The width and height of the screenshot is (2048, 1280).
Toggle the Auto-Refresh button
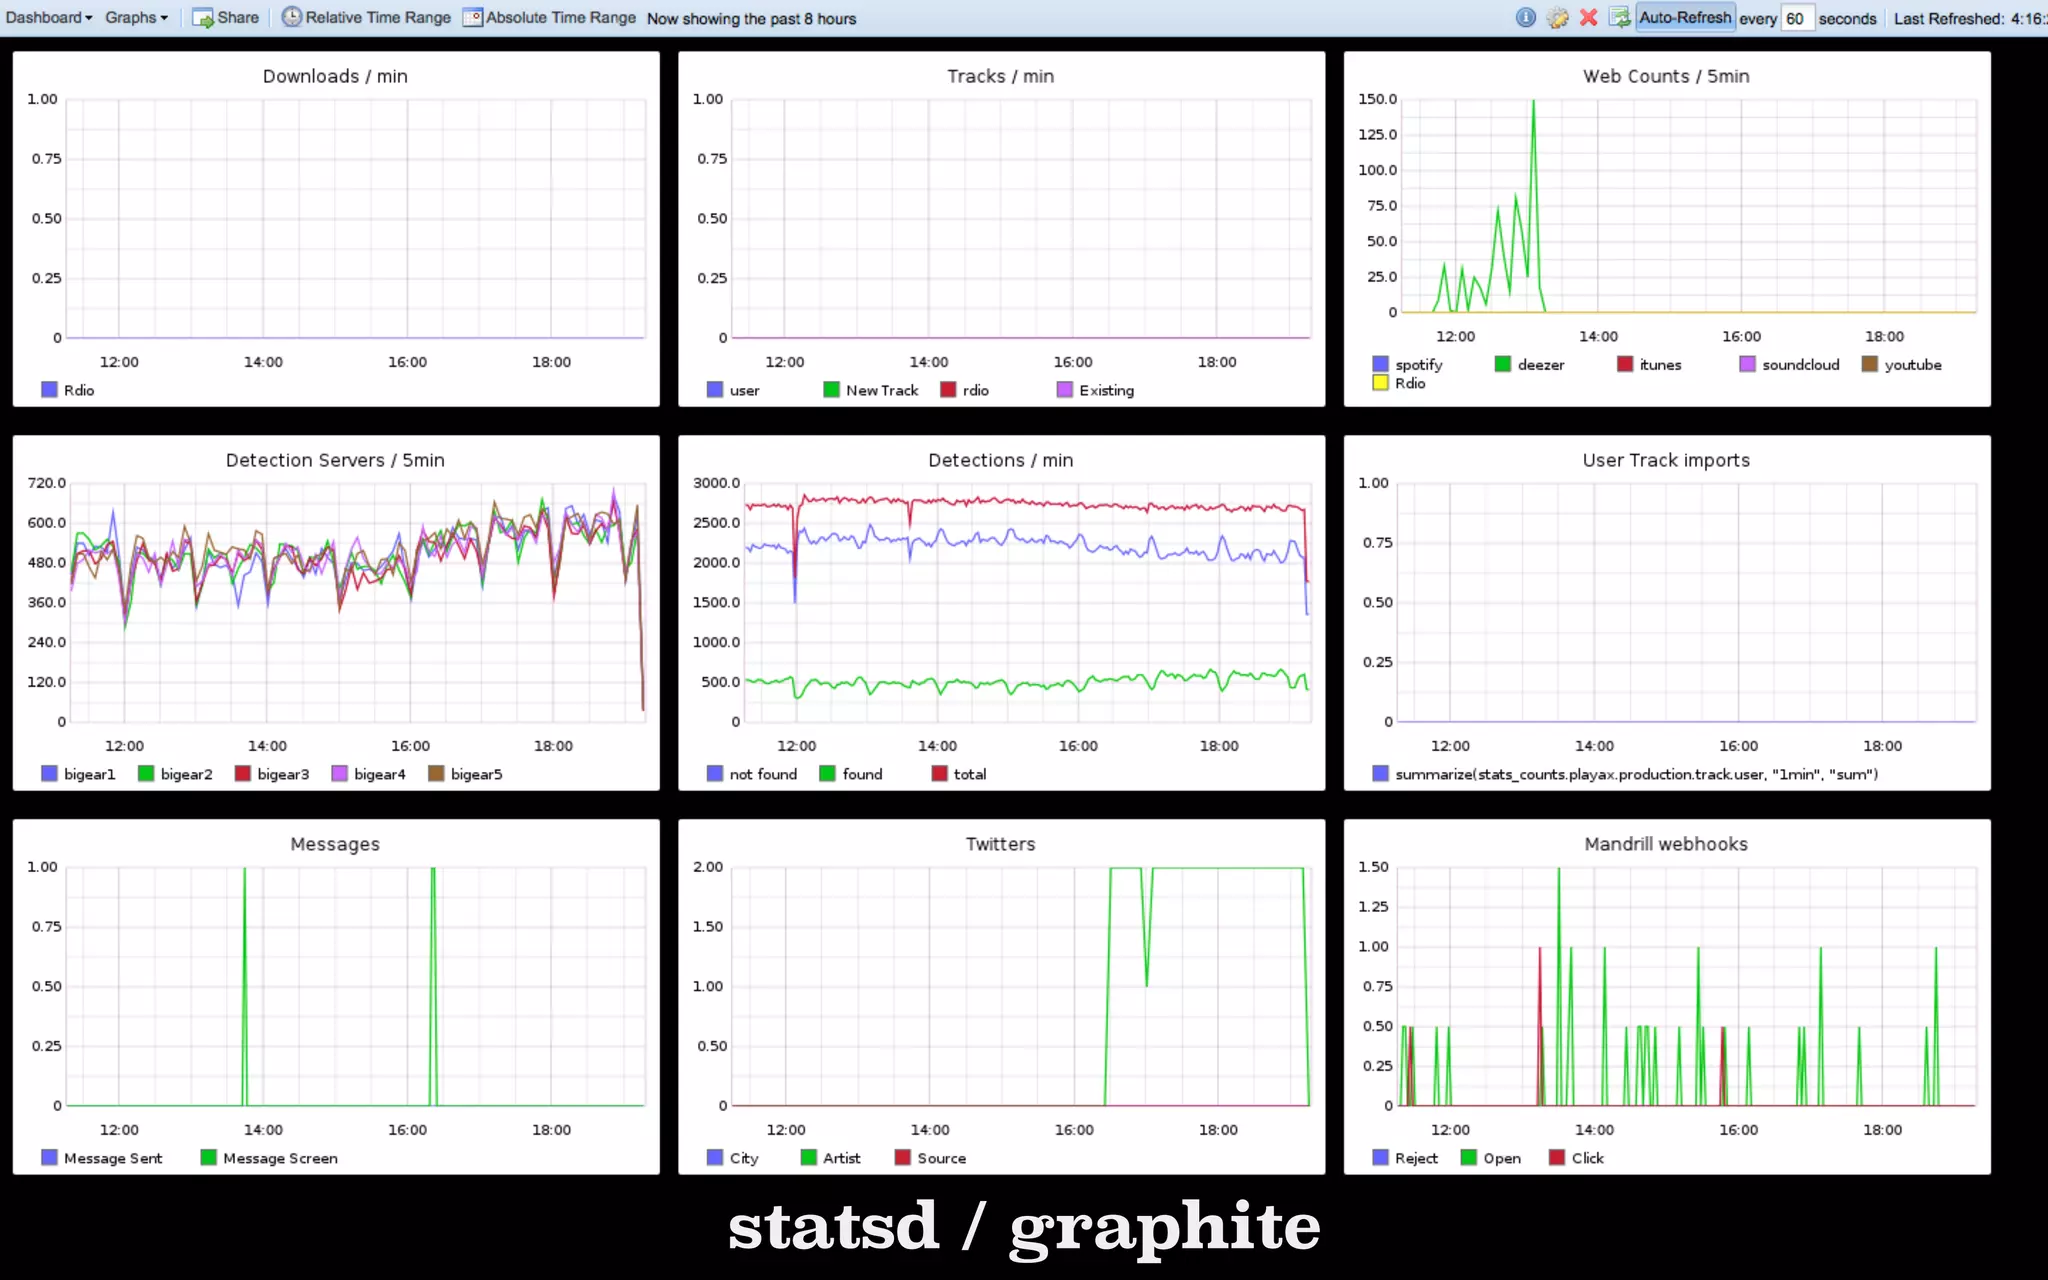click(x=1685, y=17)
